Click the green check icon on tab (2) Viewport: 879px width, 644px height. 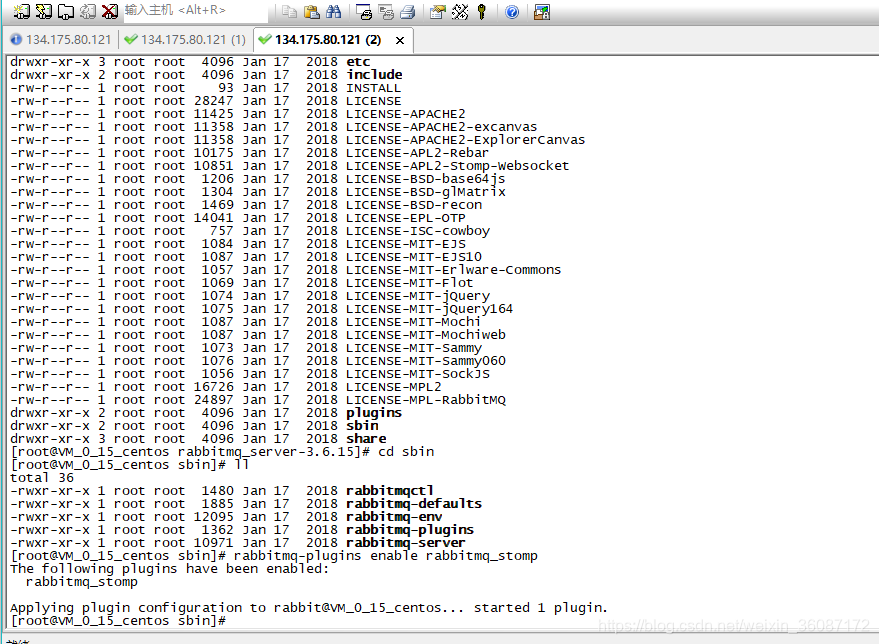[x=265, y=39]
